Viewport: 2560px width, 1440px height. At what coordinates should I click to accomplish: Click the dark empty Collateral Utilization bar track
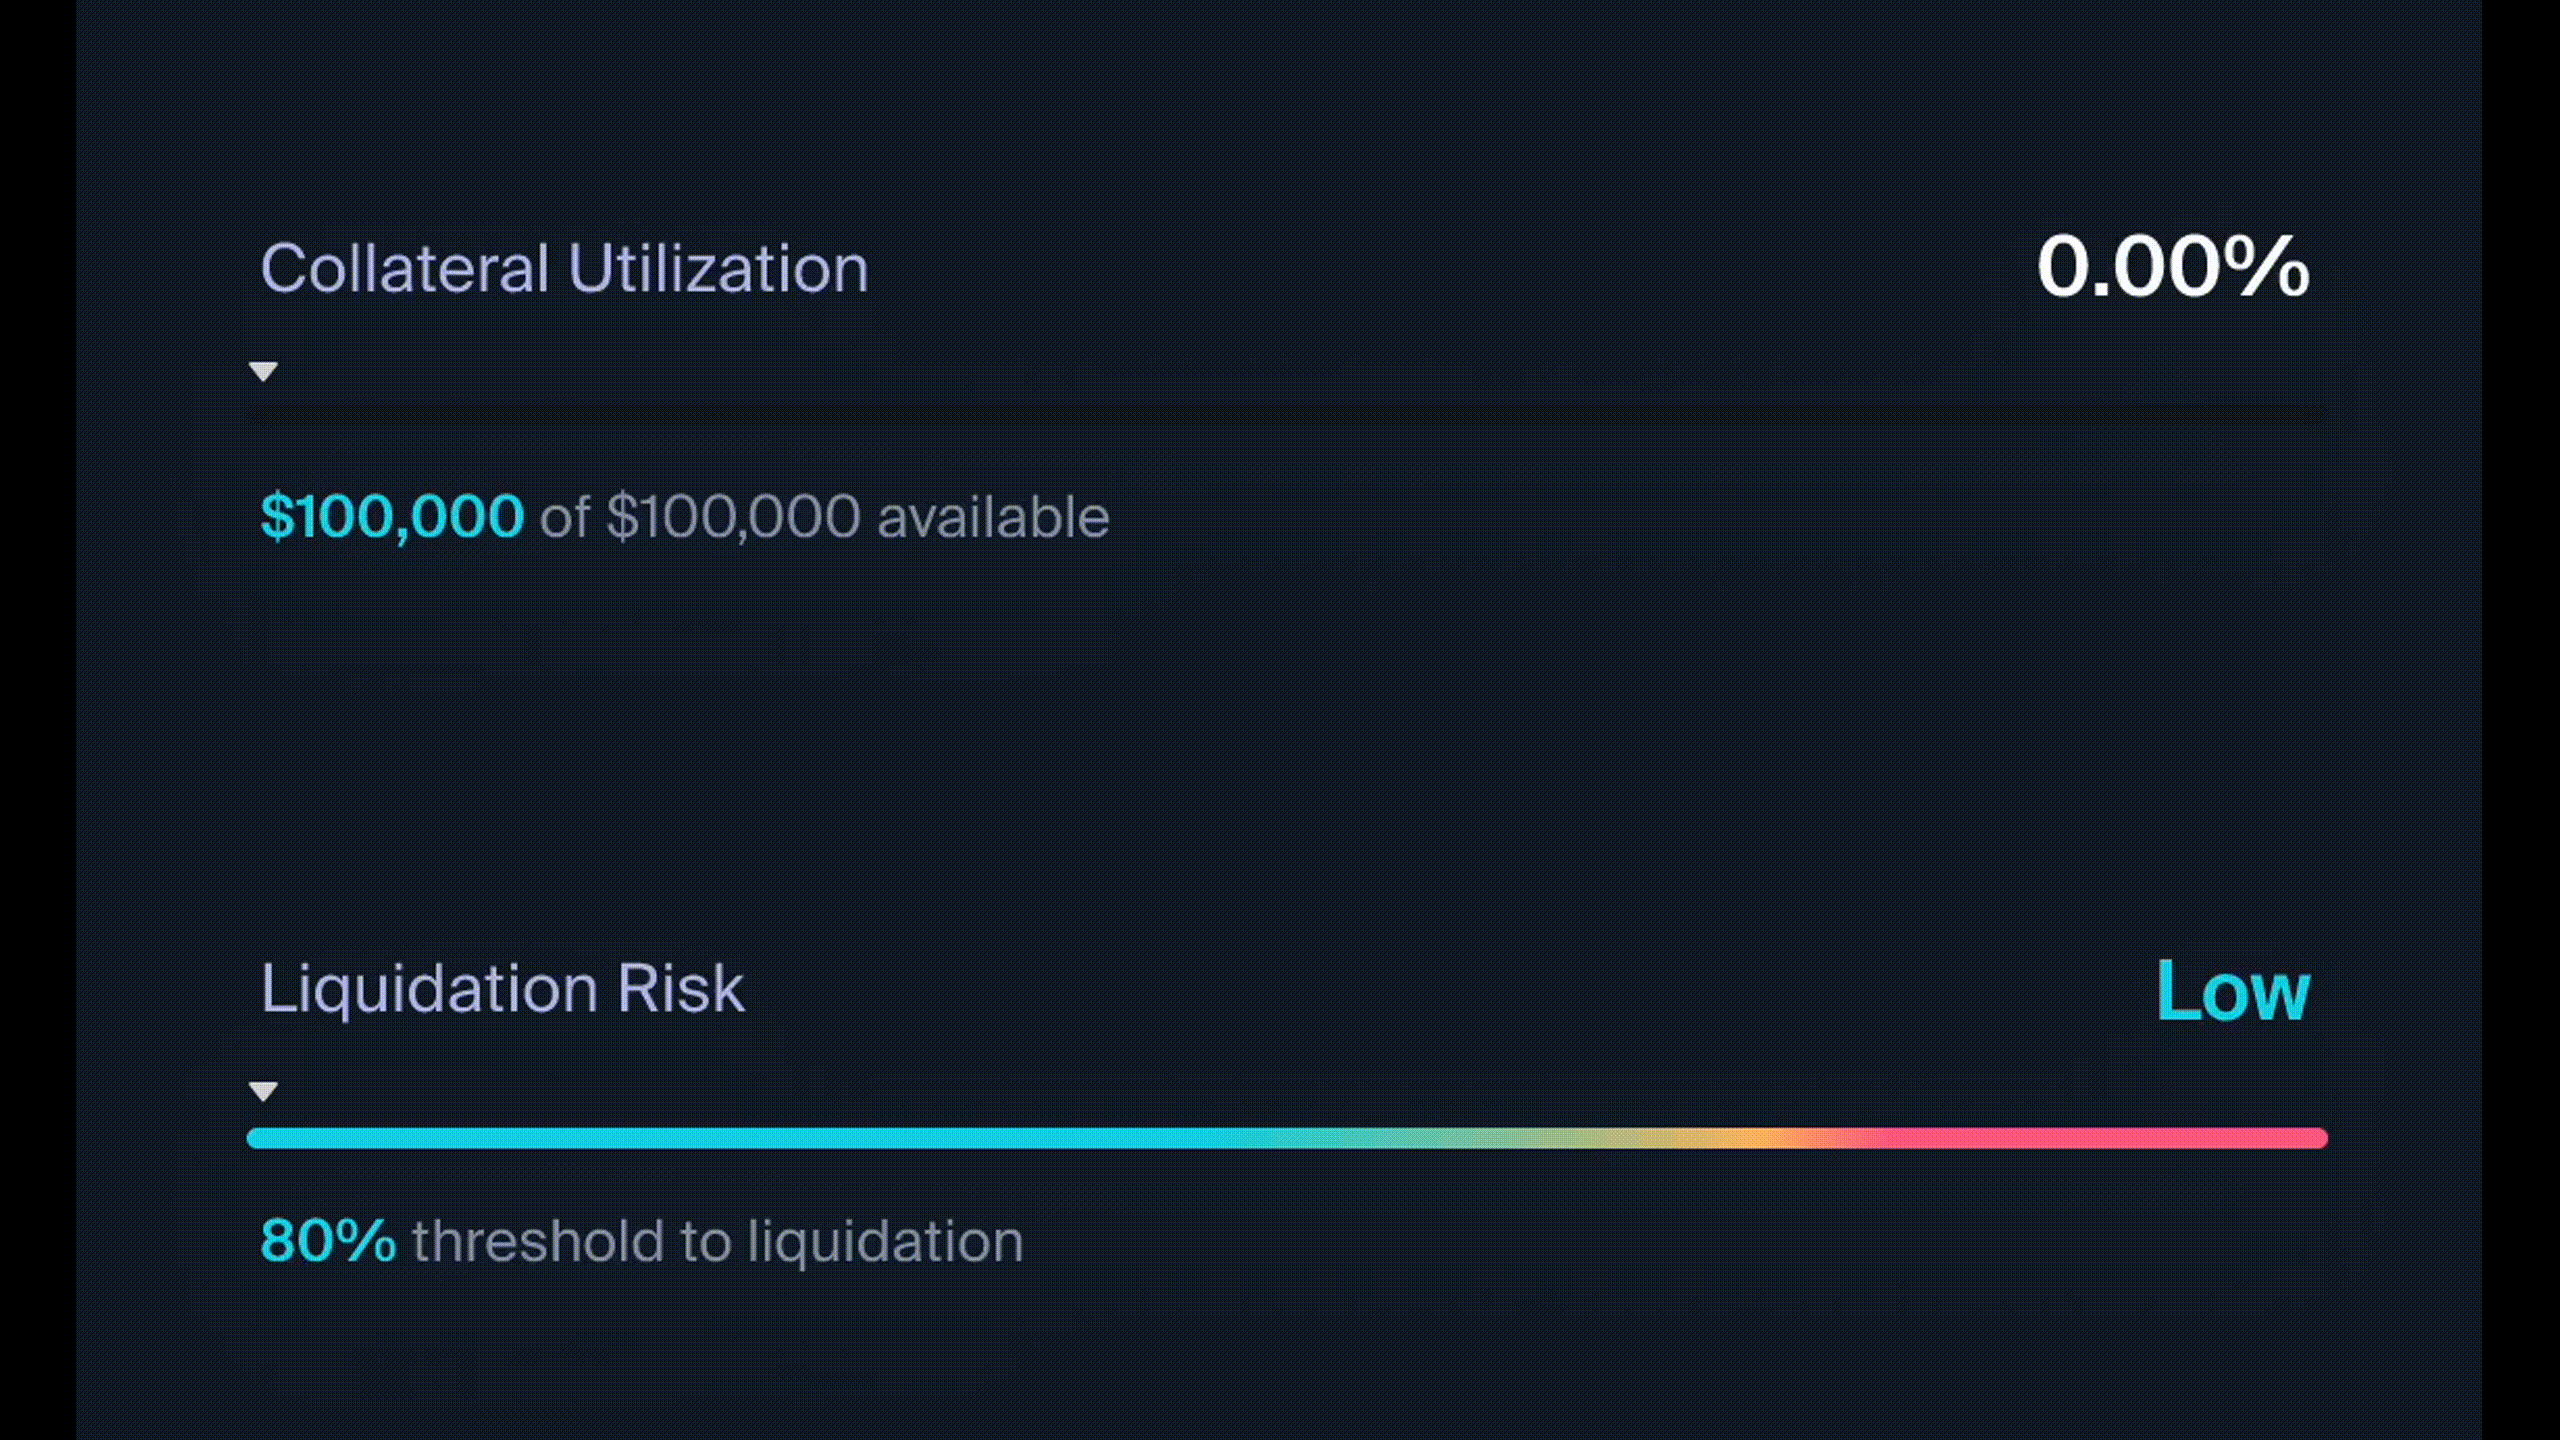pyautogui.click(x=1287, y=418)
